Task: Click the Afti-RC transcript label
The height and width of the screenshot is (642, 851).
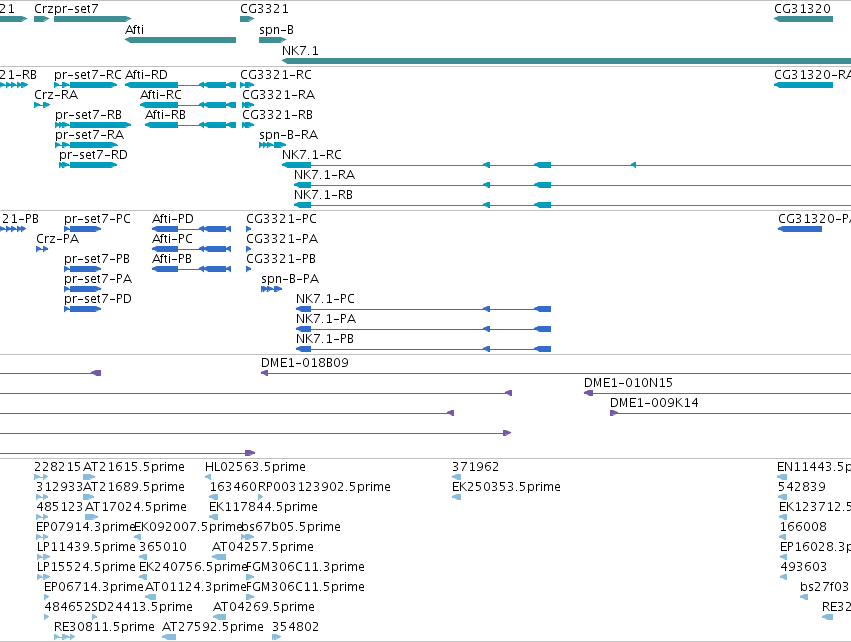Action: point(161,95)
